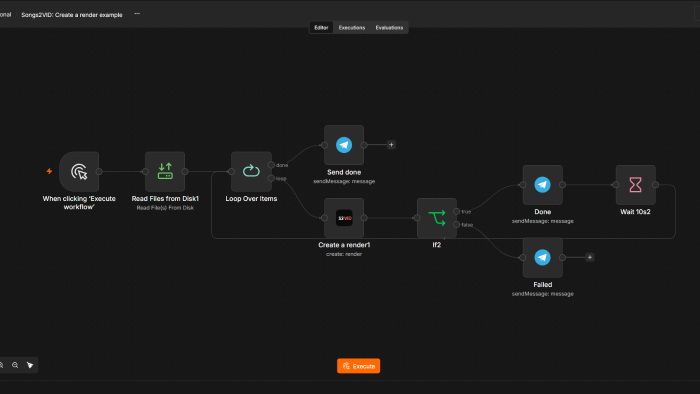
Task: Select the Failed Telegram node
Action: pos(542,257)
